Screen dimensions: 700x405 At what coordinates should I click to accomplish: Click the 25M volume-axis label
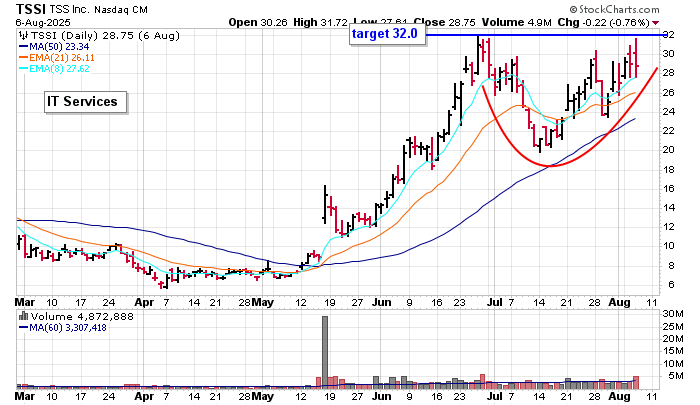[x=673, y=327]
